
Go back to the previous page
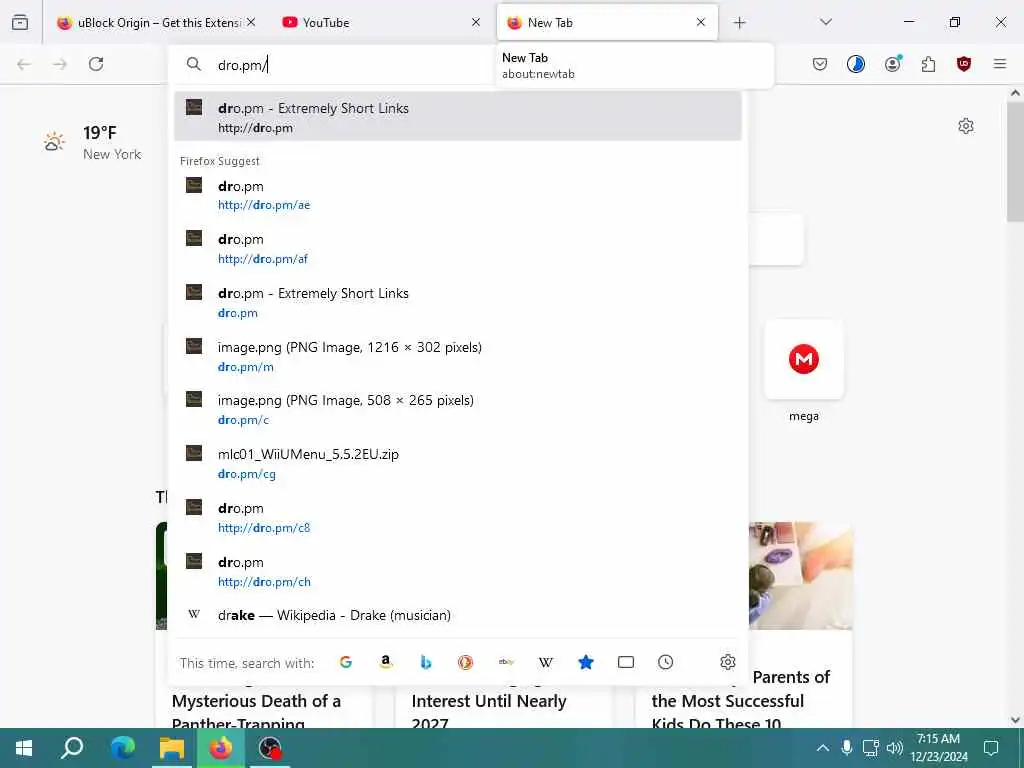(x=24, y=64)
